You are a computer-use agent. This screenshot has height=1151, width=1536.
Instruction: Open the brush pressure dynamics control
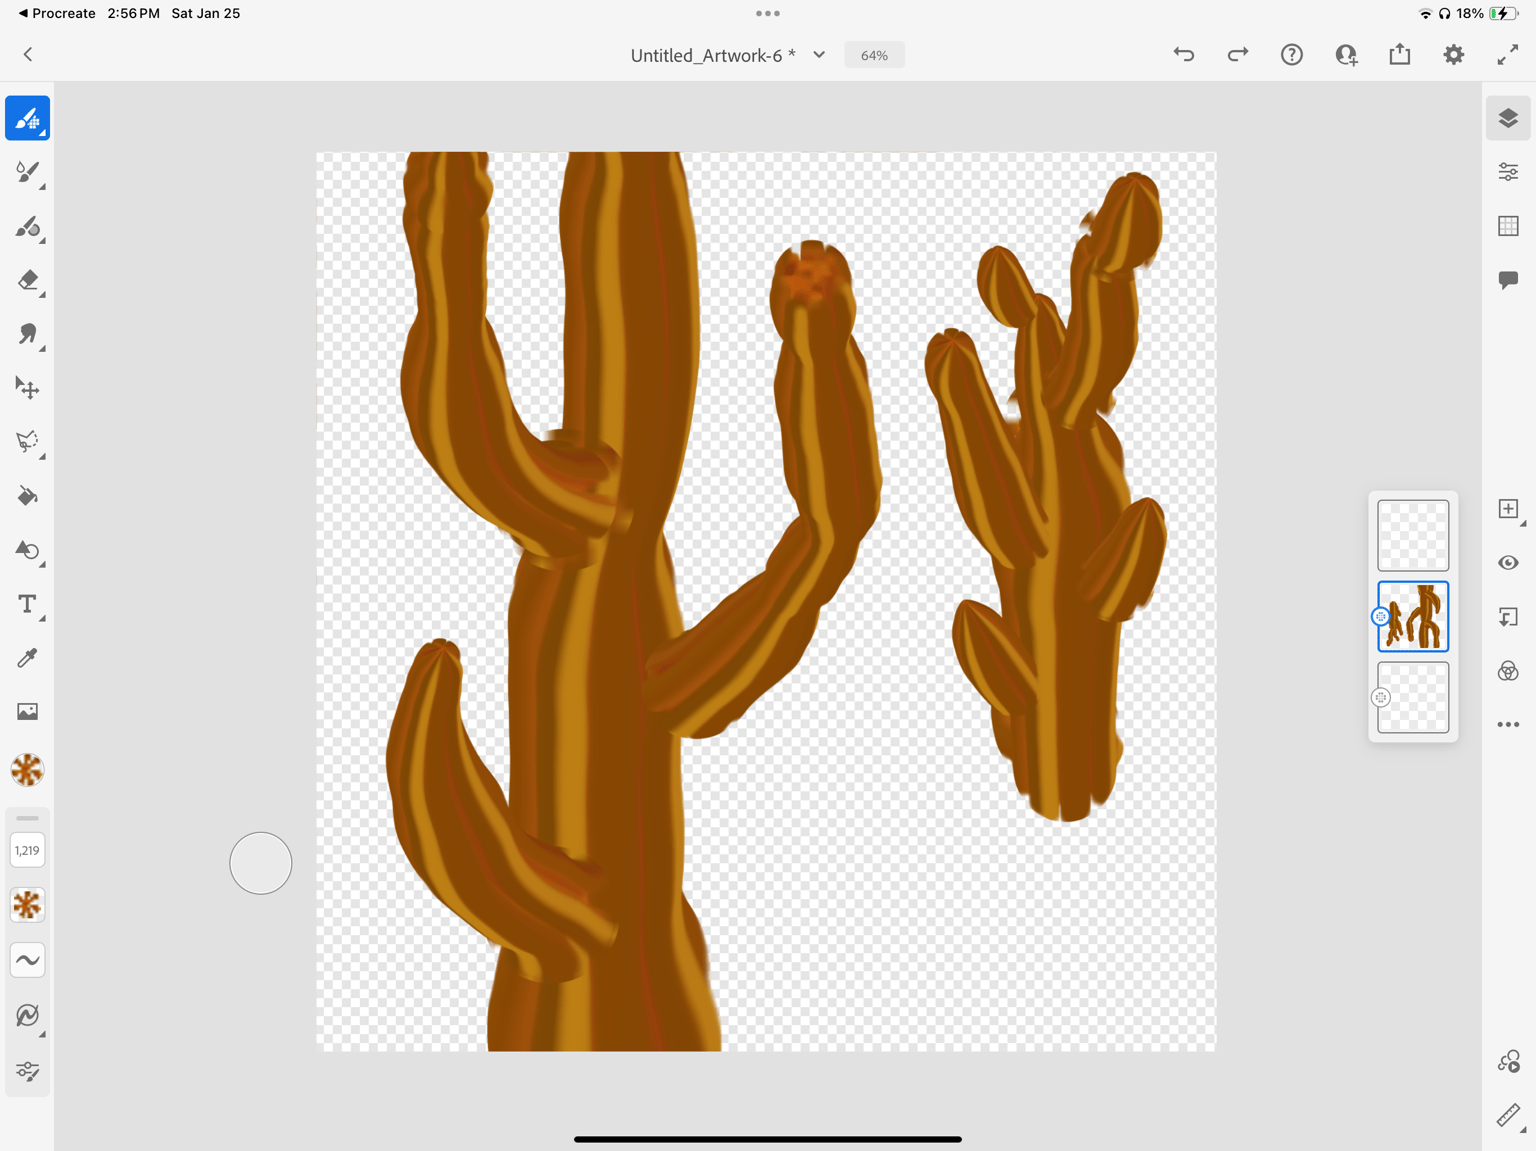(x=27, y=1016)
